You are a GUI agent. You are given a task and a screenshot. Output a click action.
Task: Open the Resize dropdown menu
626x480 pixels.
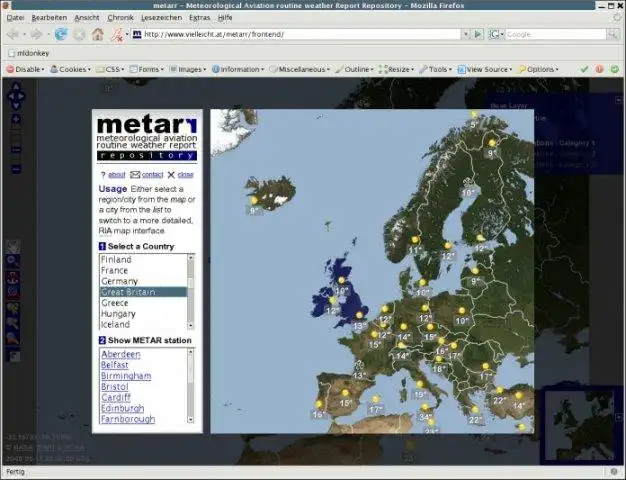click(396, 69)
